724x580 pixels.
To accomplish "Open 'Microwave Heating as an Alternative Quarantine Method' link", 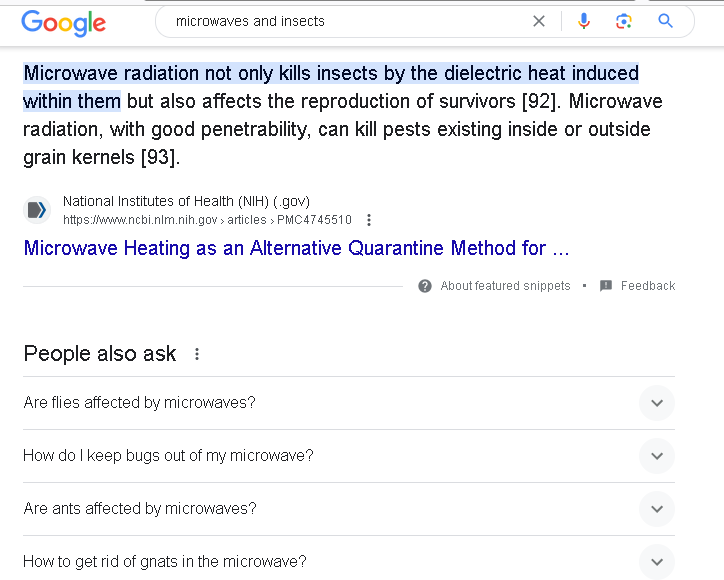I will pos(296,248).
